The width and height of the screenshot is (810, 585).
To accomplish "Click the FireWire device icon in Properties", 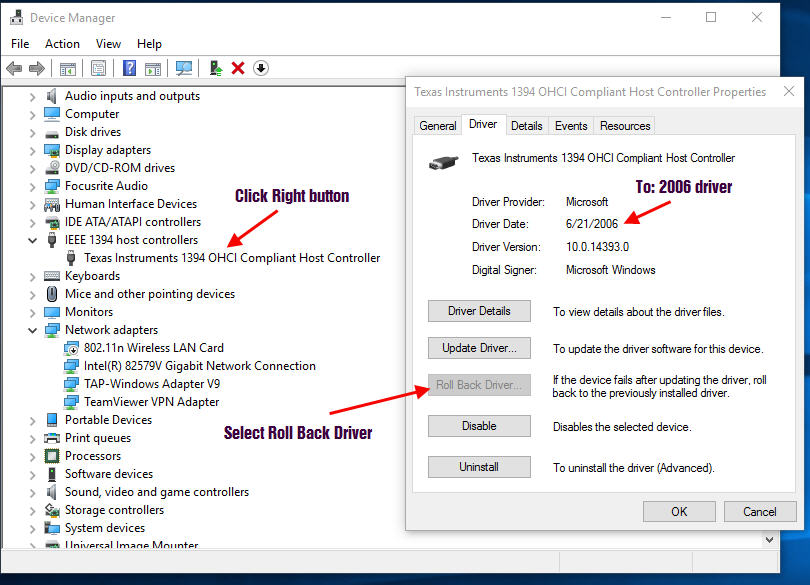I will [444, 163].
